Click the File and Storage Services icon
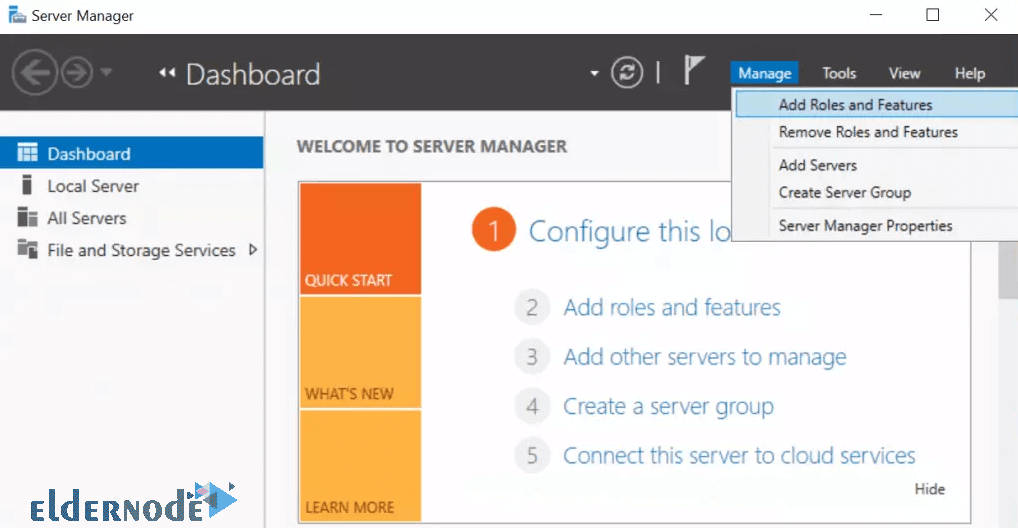Screen dimensions: 1018x528 (x=27, y=249)
